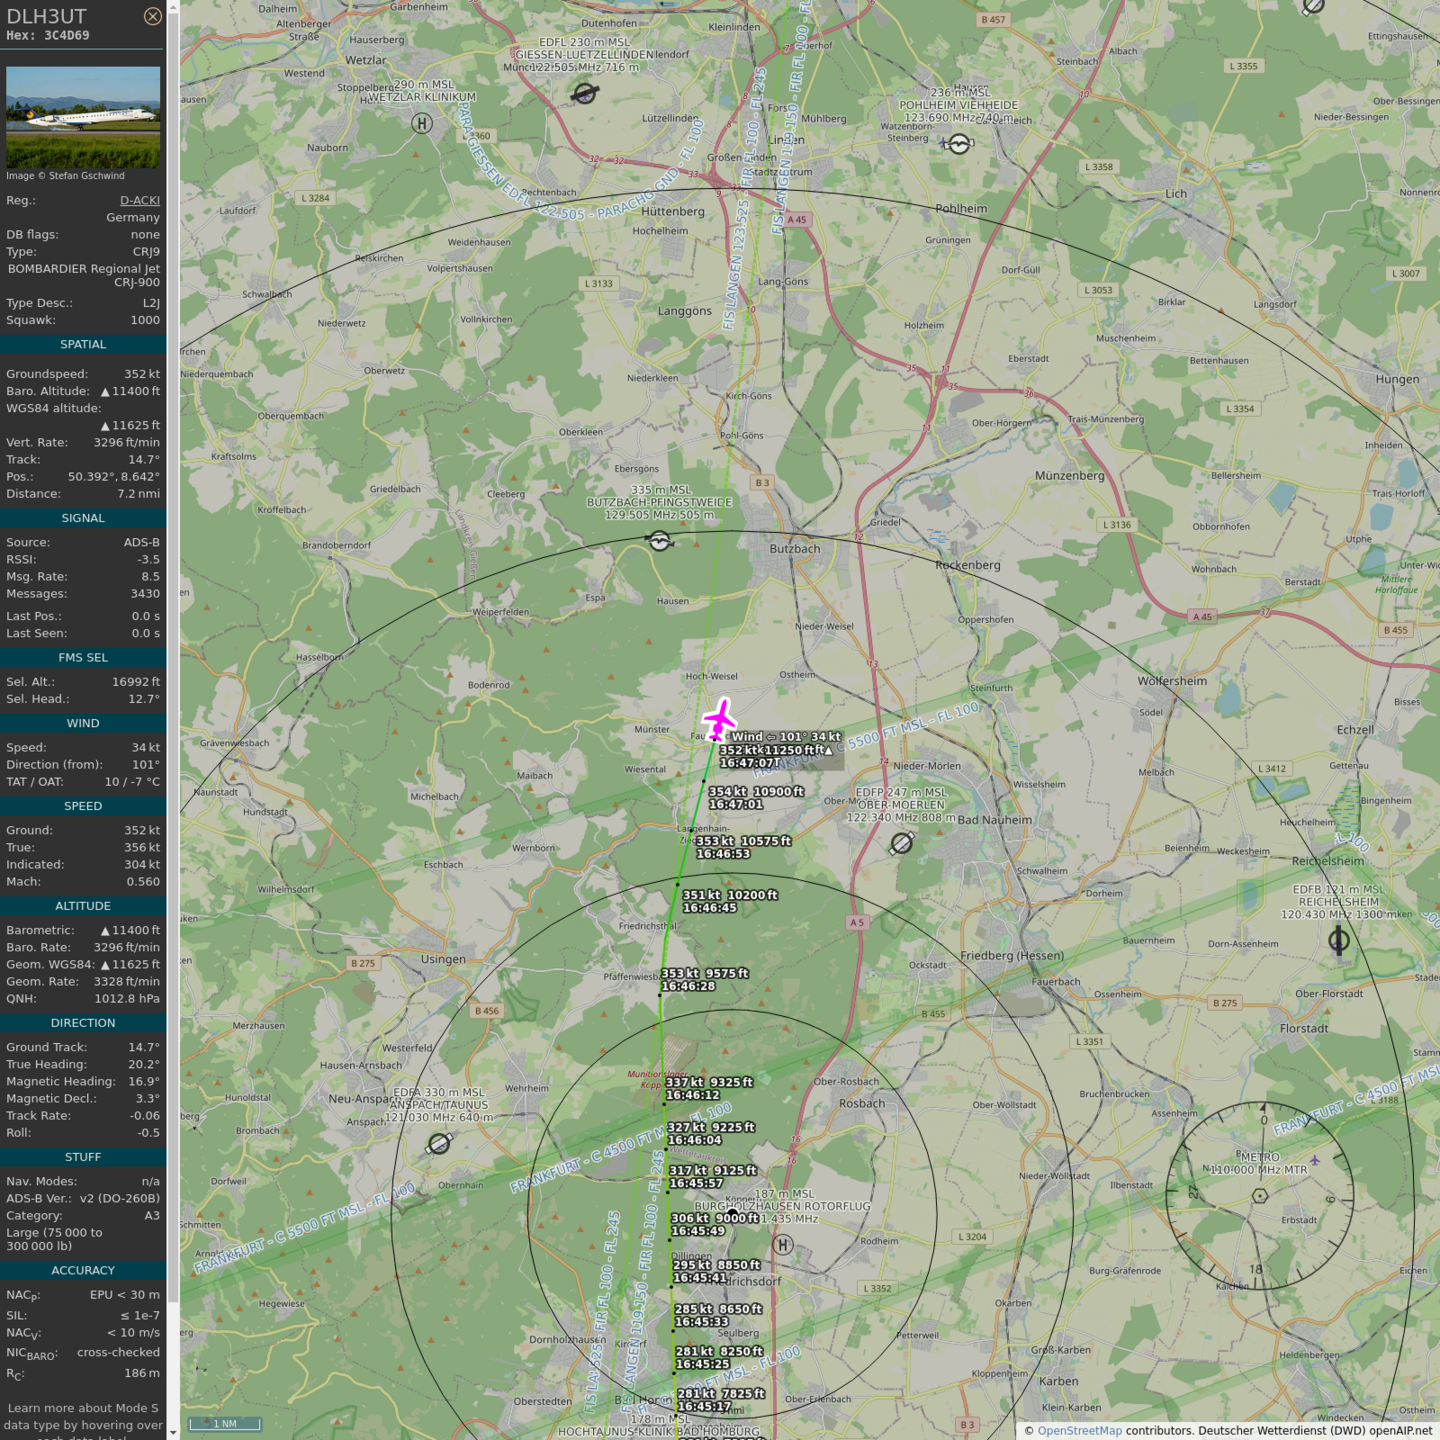Select the magenta DLH3UT aircraft marker
The image size is (1440, 1440).
click(x=719, y=719)
